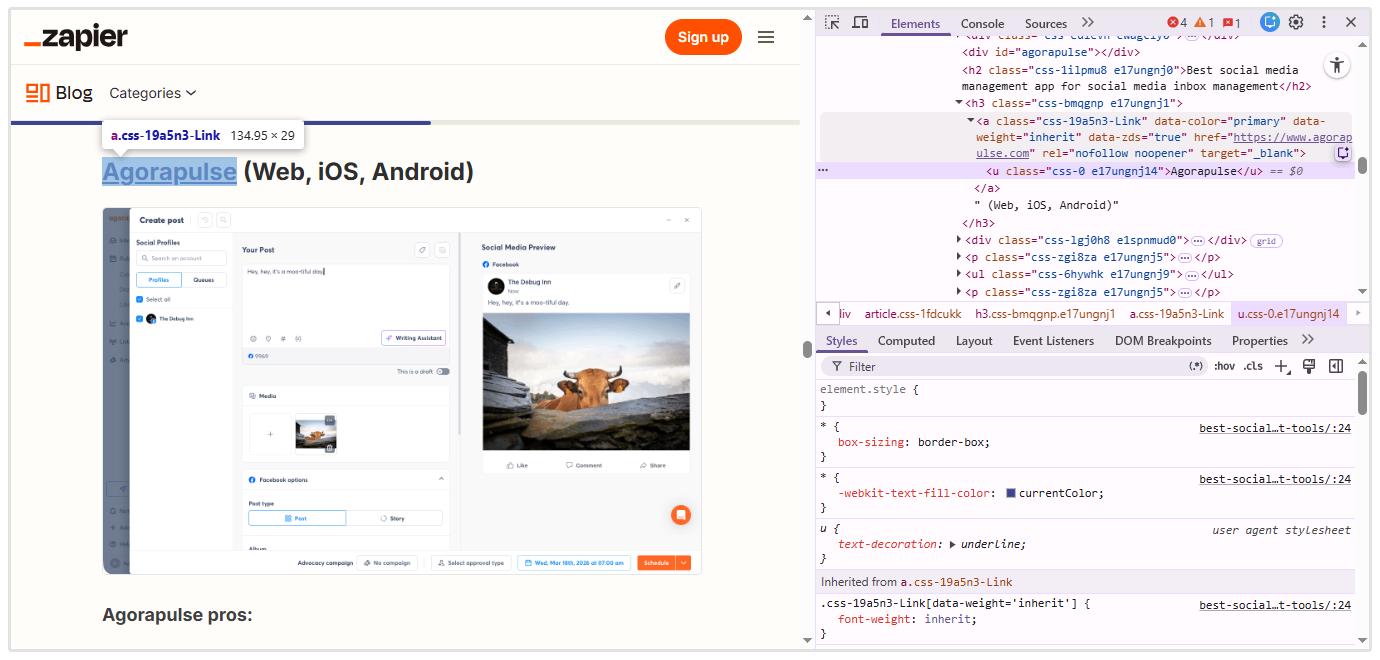
Task: Open the accessibility figure icon
Action: point(1337,66)
